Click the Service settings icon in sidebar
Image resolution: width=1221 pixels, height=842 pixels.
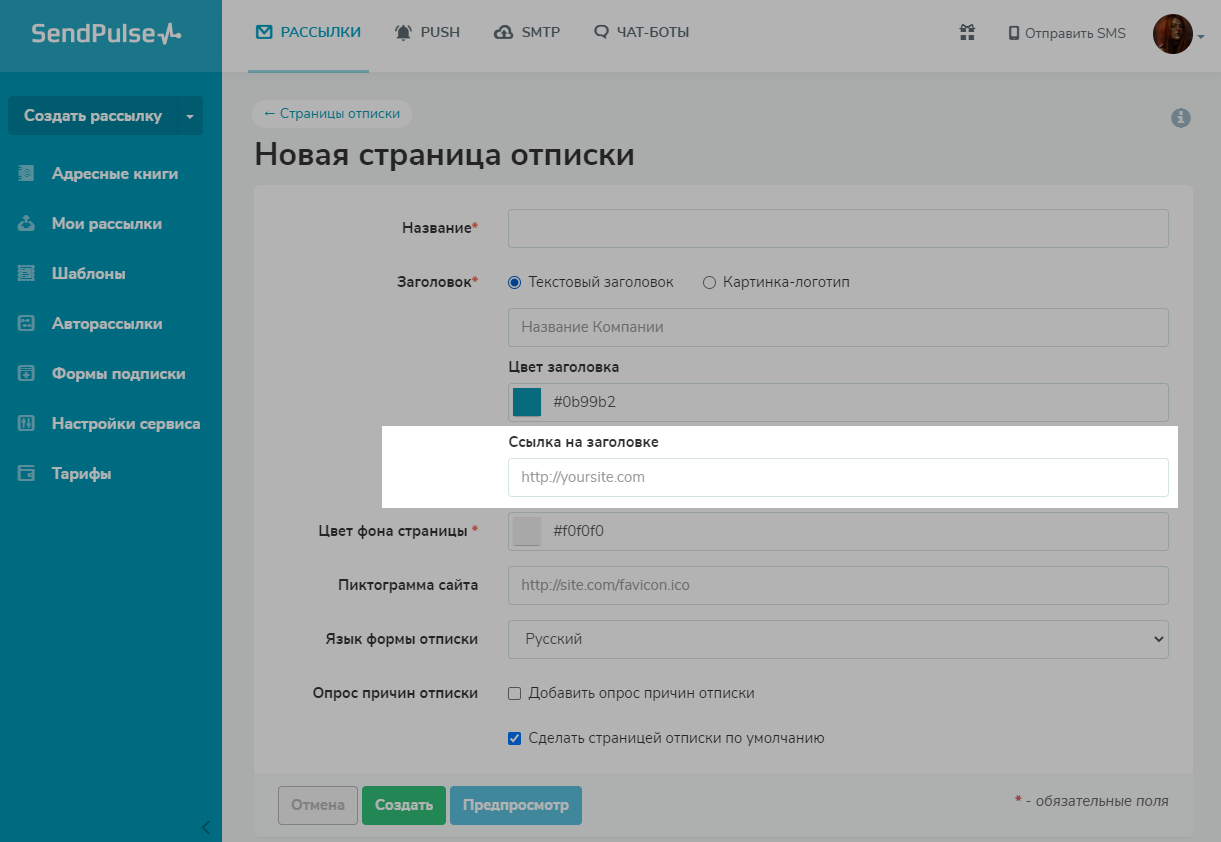[x=27, y=424]
